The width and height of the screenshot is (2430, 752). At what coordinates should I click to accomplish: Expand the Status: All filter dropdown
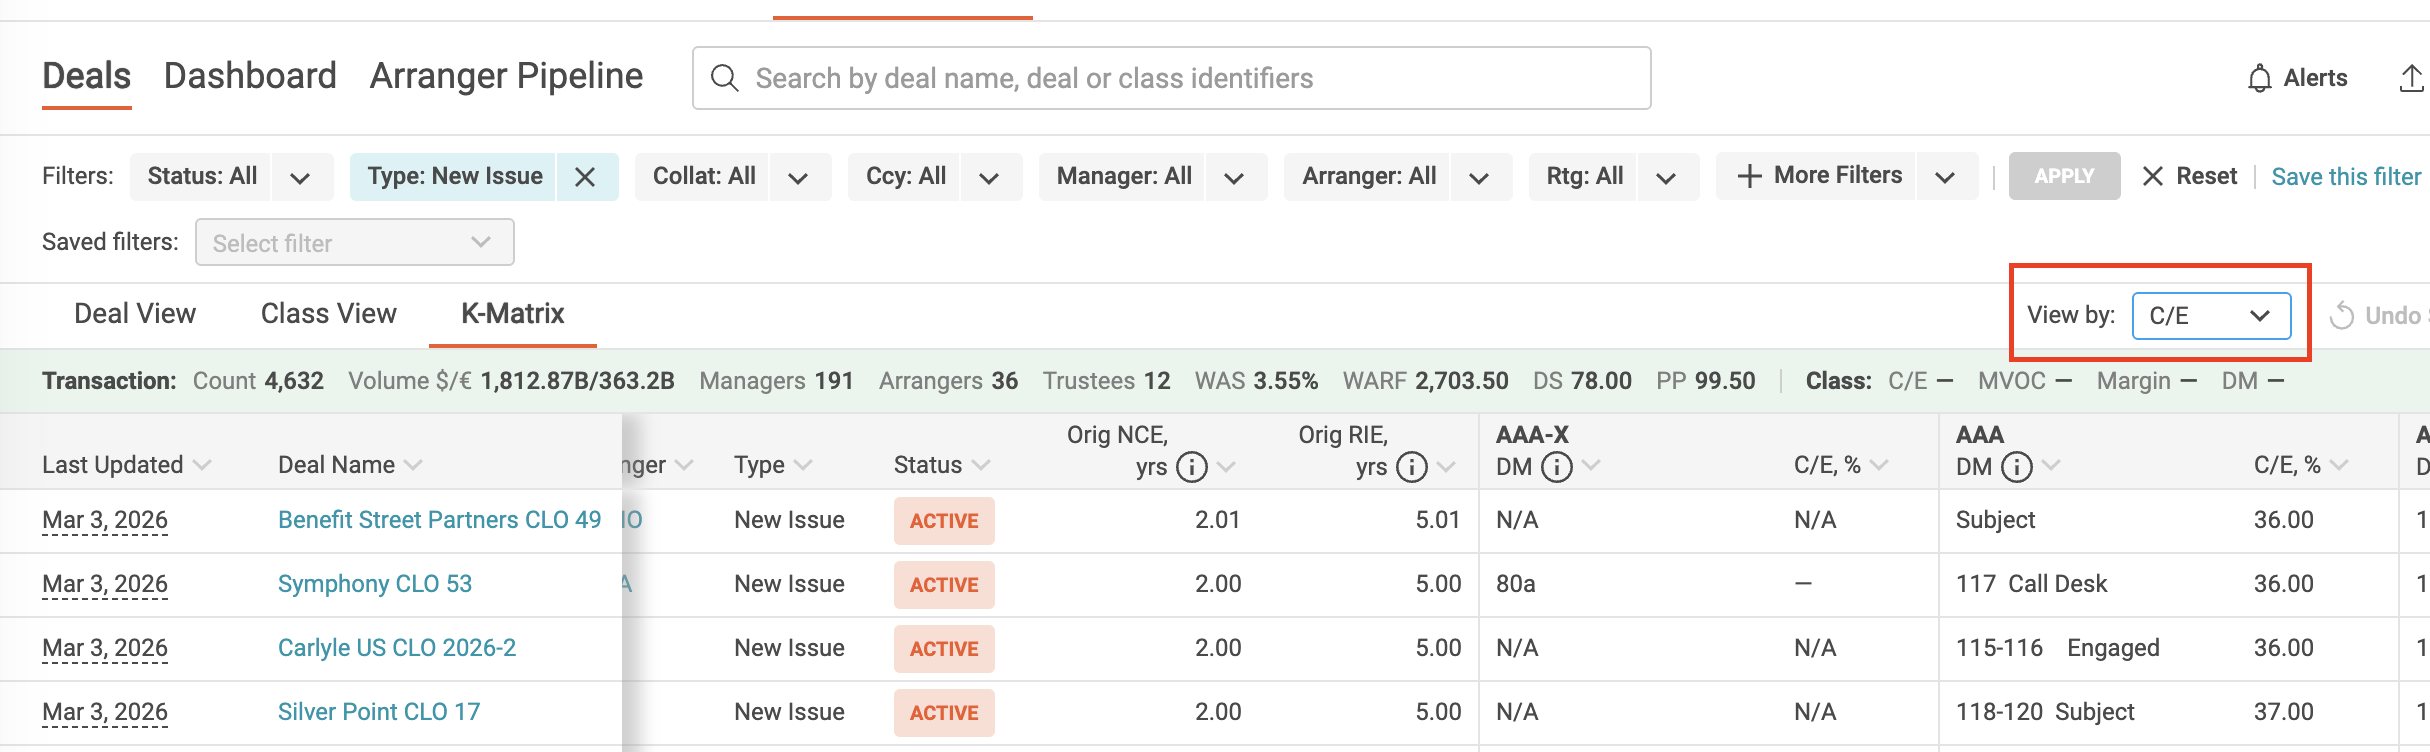tap(299, 178)
